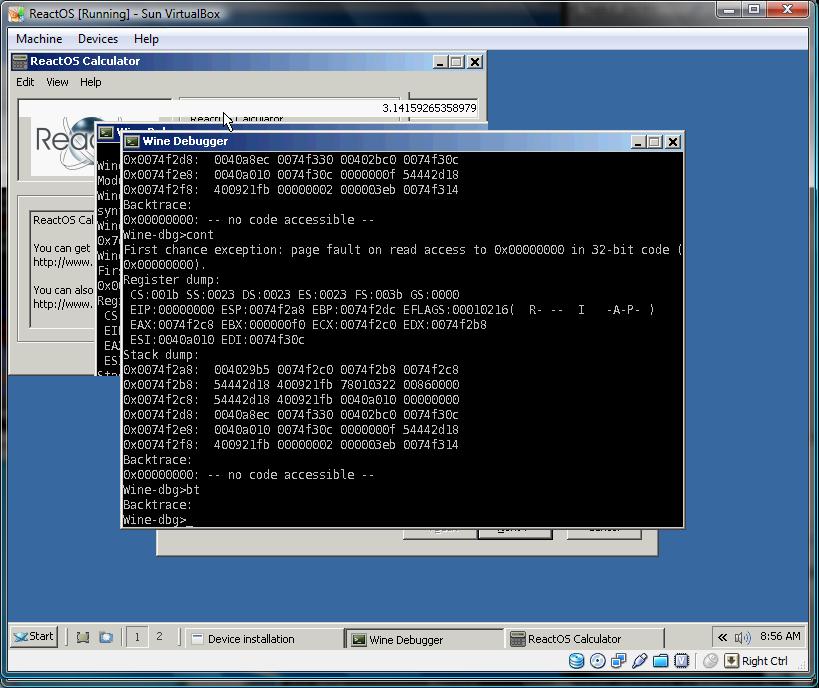The width and height of the screenshot is (819, 688).
Task: Click the keyboard capture arrow icon
Action: (731, 661)
